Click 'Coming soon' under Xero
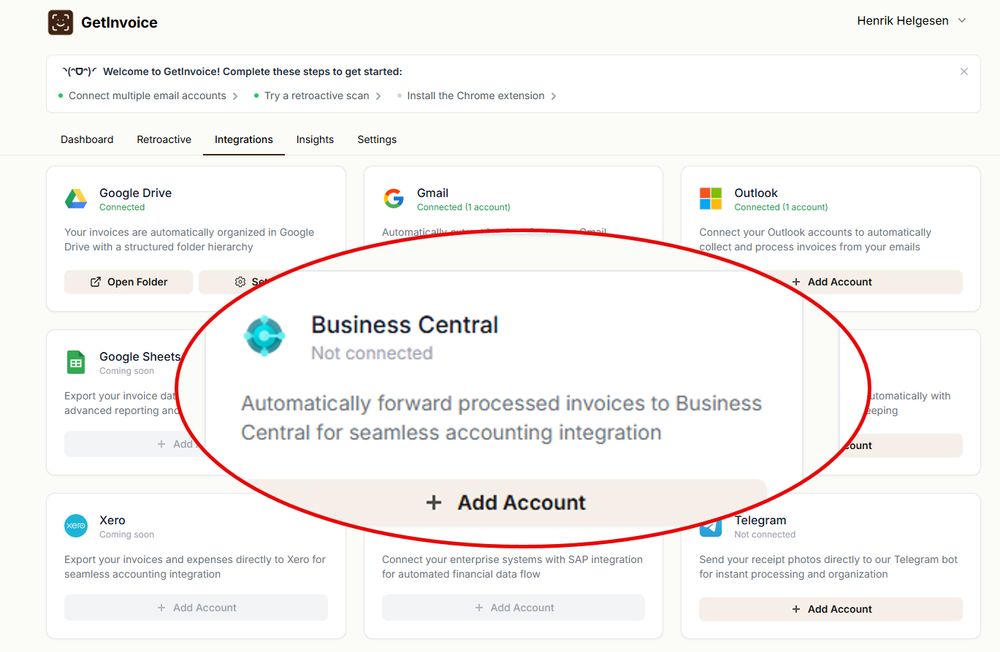Screen dimensions: 1000x652 click(126, 535)
